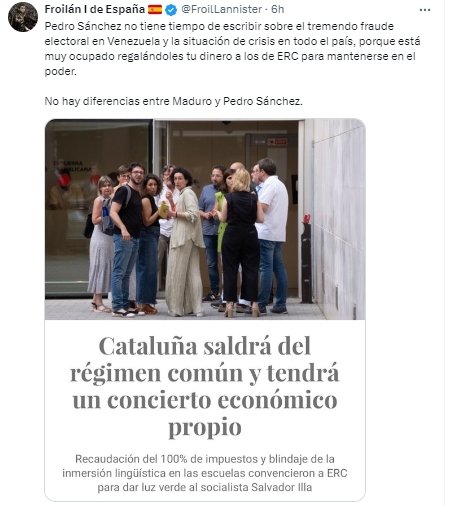This screenshot has height=506, width=461.
Task: Click subtitle starting Recaudación del 100%
Action: 205,473
